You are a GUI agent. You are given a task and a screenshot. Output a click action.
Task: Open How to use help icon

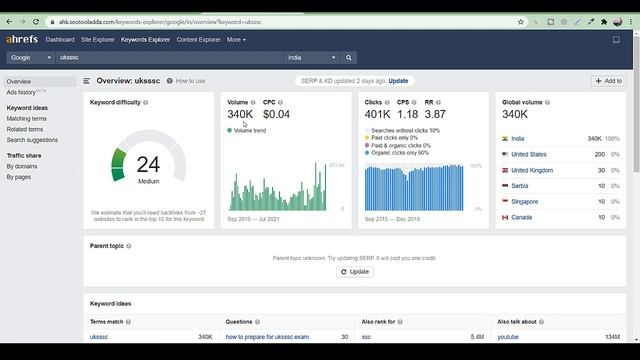169,81
